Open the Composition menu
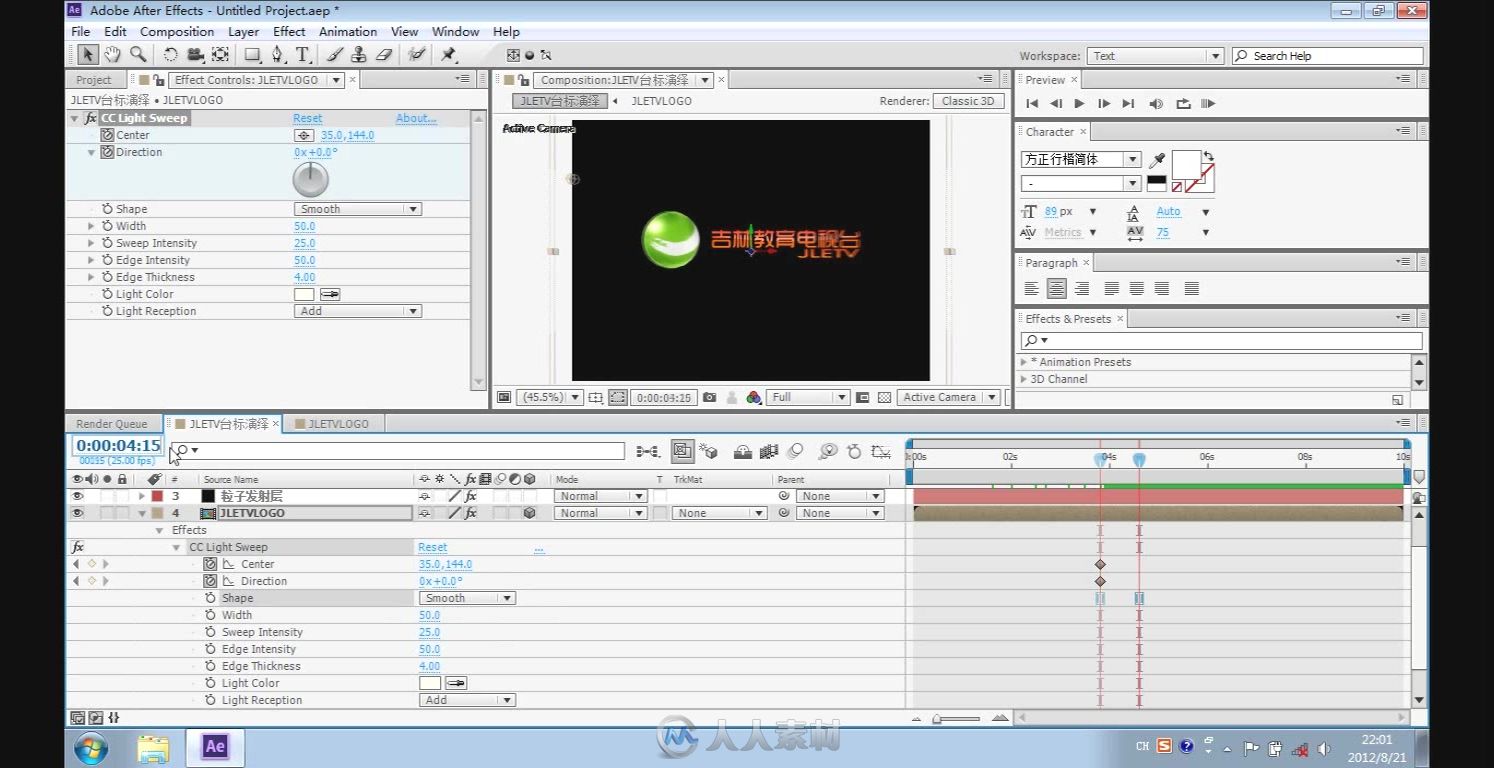Viewport: 1494px width, 768px height. 177,32
